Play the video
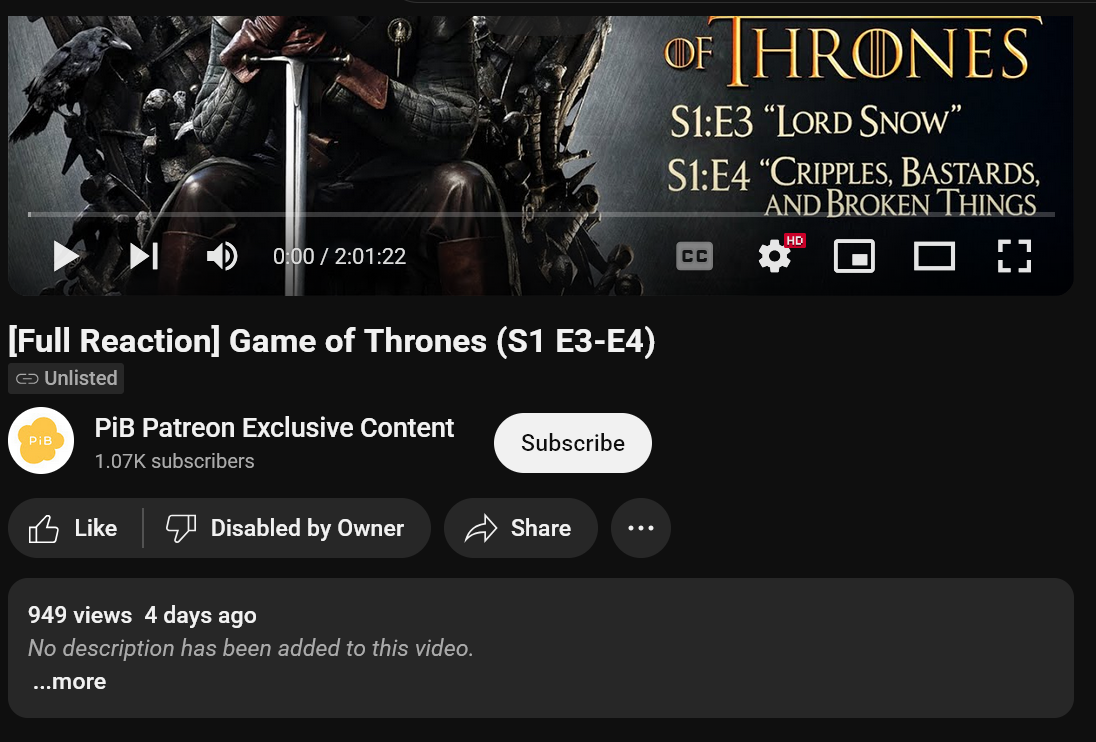 66,256
